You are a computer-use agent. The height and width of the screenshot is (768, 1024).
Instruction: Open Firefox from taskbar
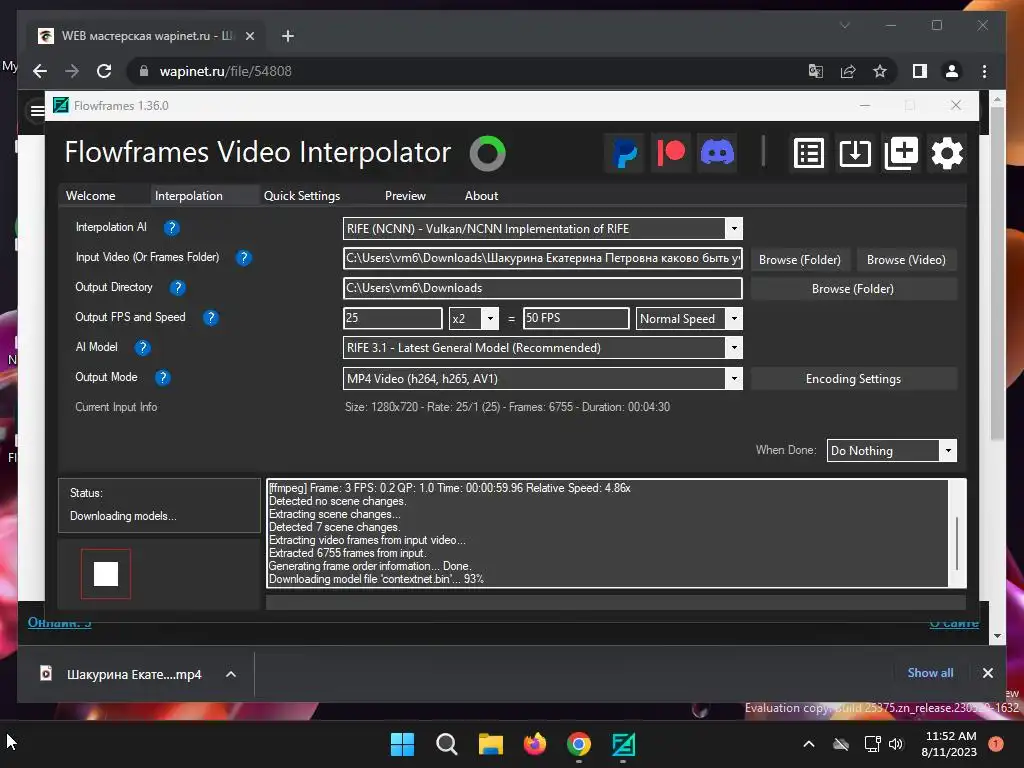click(x=535, y=744)
